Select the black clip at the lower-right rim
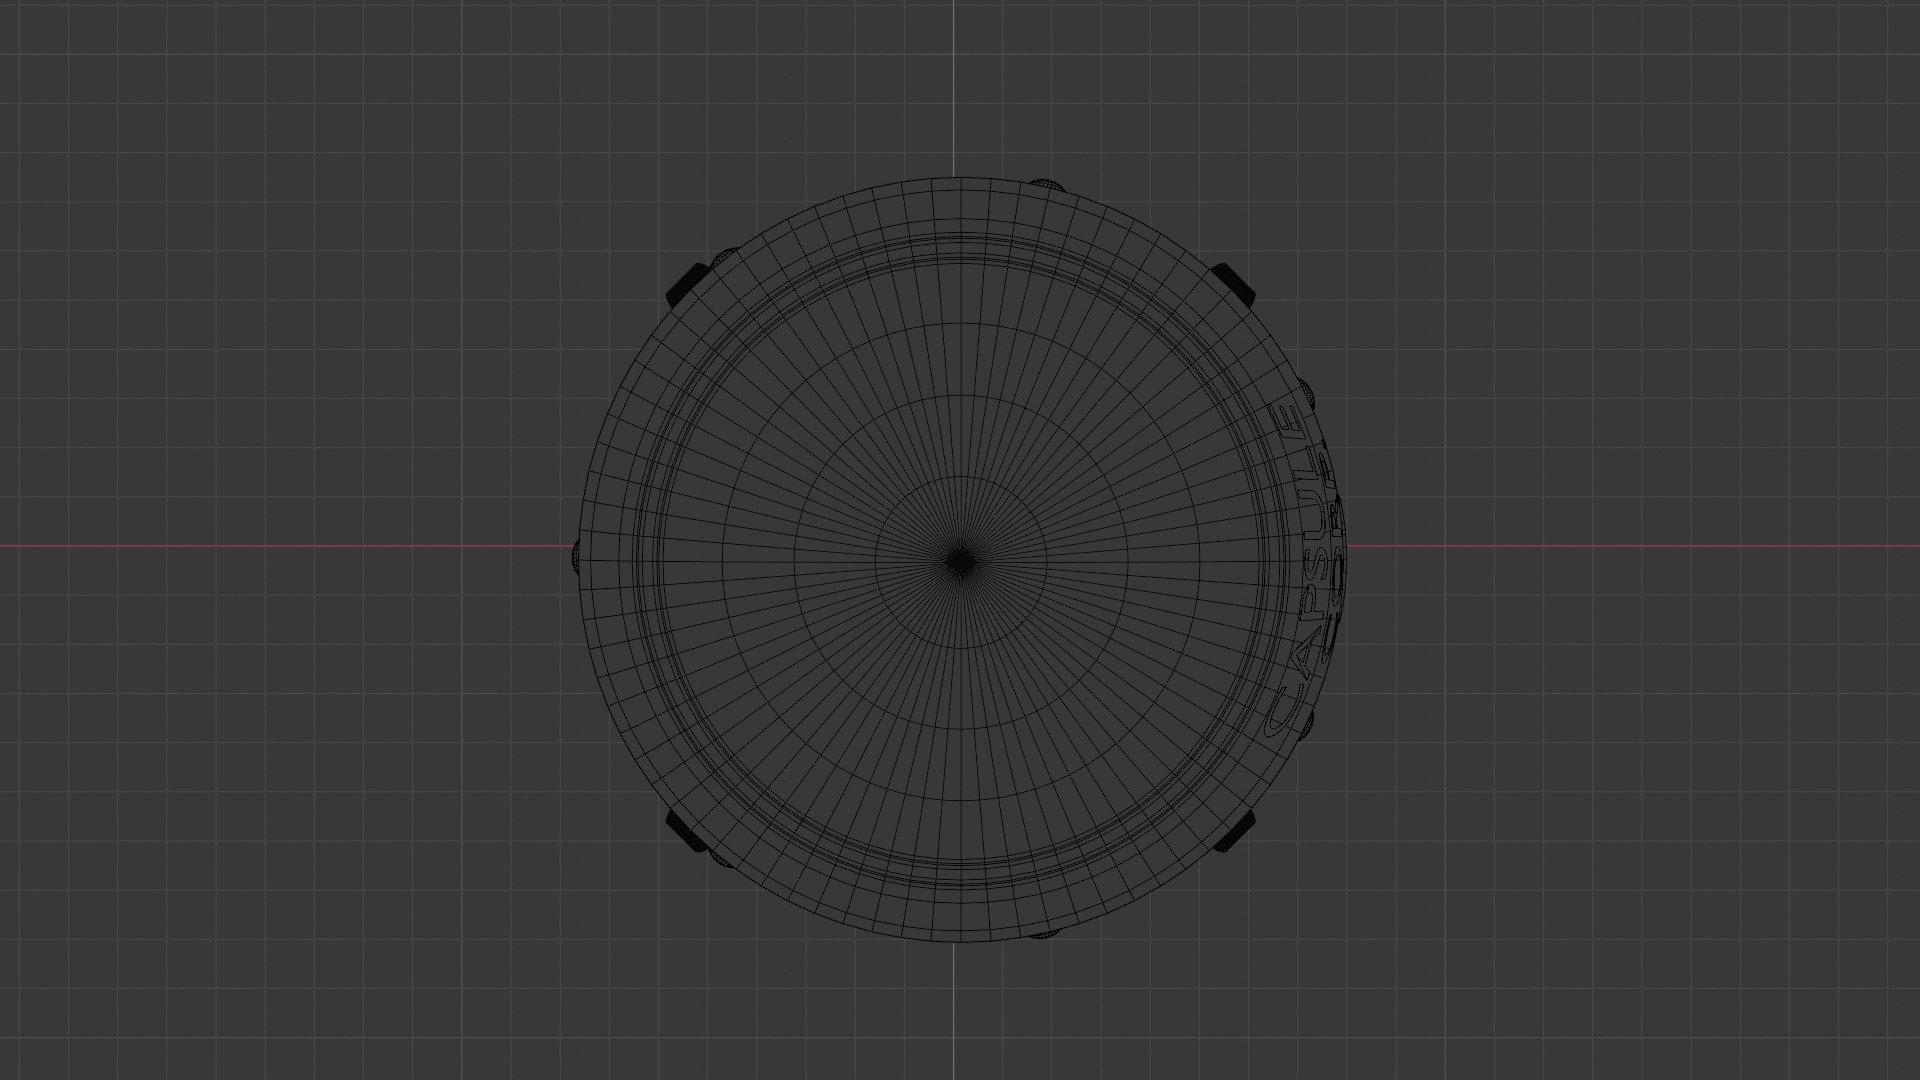This screenshot has width=1920, height=1080. (1234, 831)
